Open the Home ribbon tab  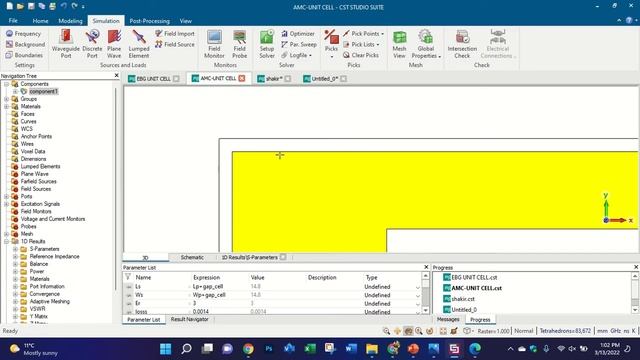pyautogui.click(x=40, y=21)
